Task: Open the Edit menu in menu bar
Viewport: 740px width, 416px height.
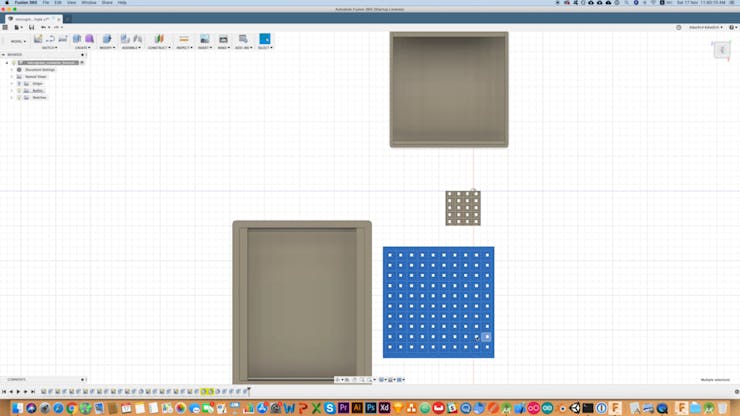Action: [x=58, y=3]
